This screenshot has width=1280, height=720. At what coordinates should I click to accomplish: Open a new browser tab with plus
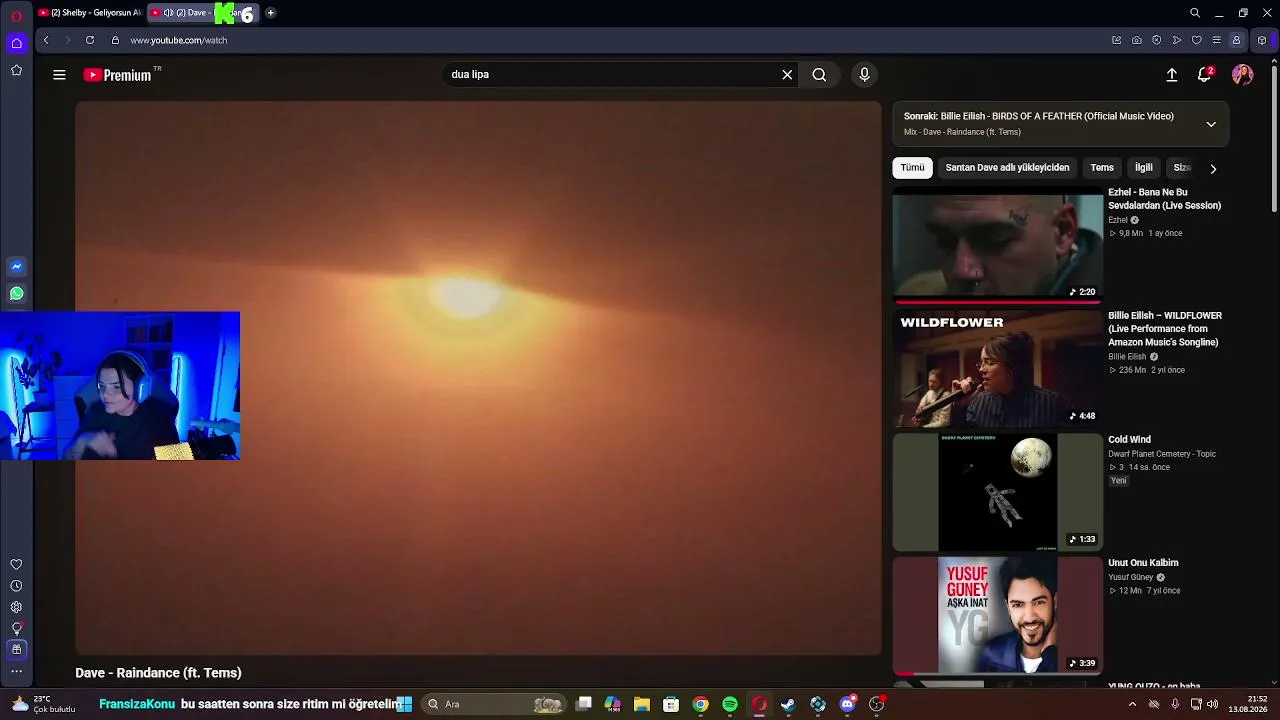(x=270, y=13)
